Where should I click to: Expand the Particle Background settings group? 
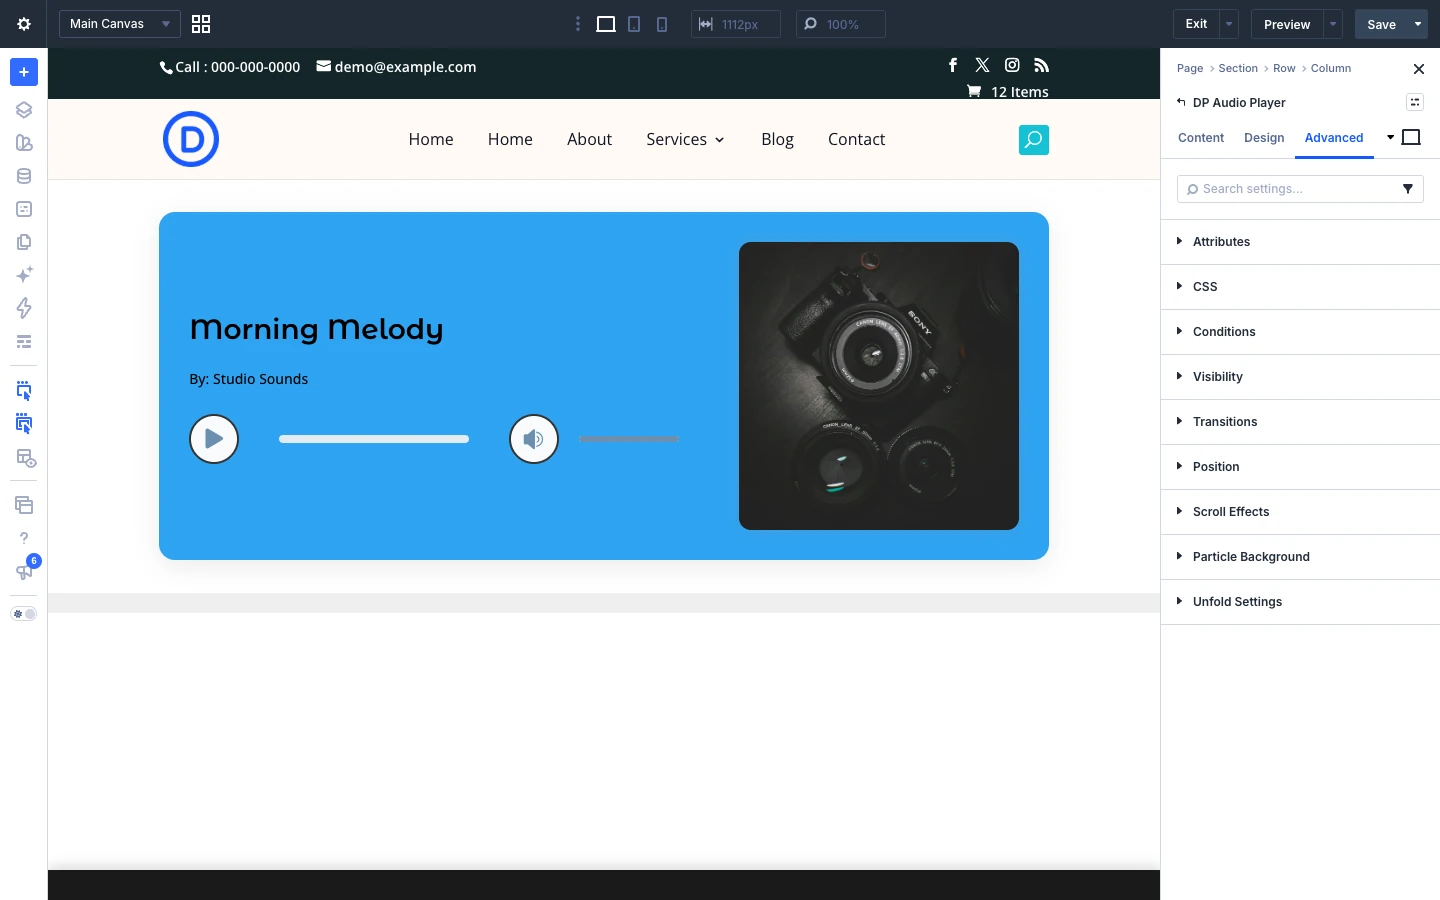coord(1300,557)
